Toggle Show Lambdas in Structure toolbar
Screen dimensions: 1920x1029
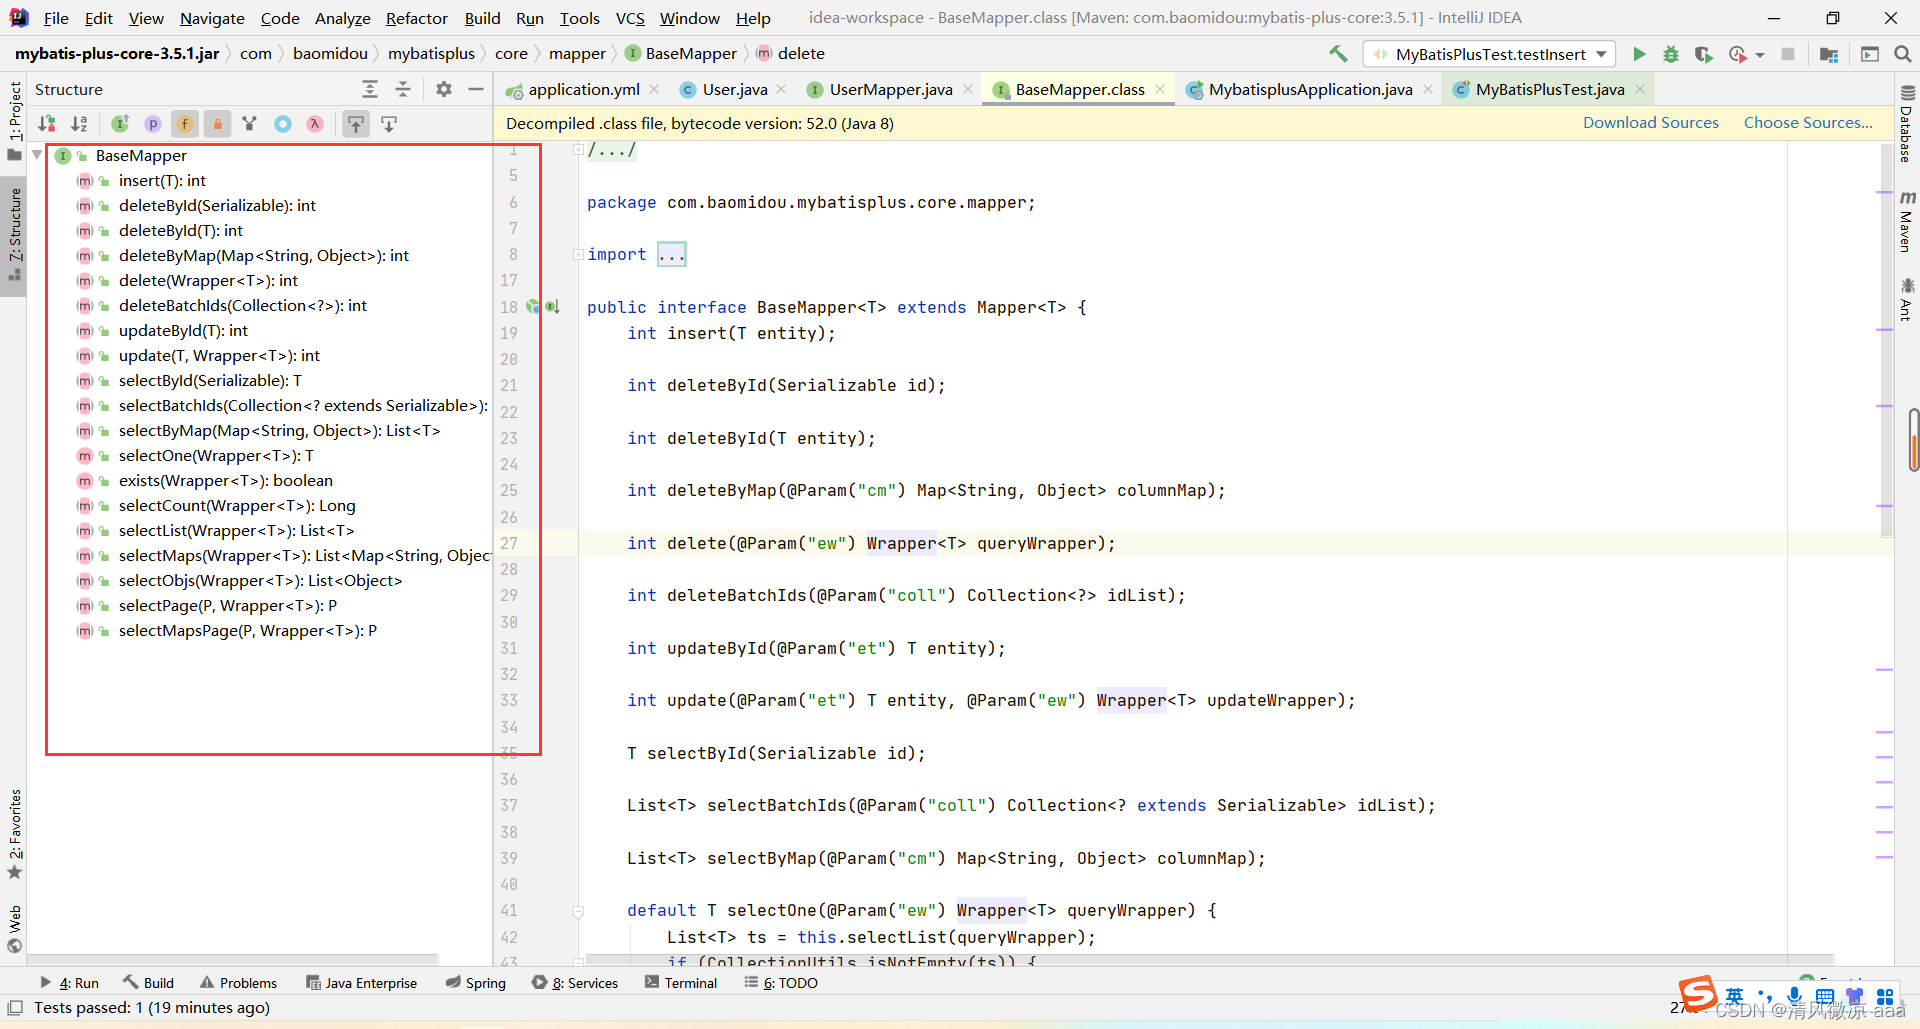[315, 124]
